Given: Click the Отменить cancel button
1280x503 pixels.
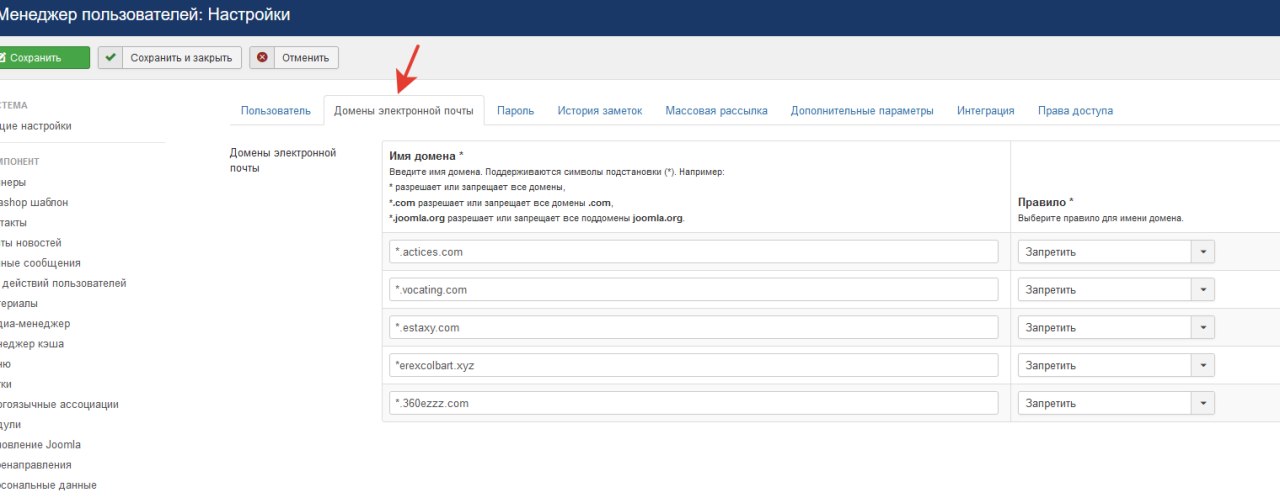Looking at the screenshot, I should tap(294, 58).
